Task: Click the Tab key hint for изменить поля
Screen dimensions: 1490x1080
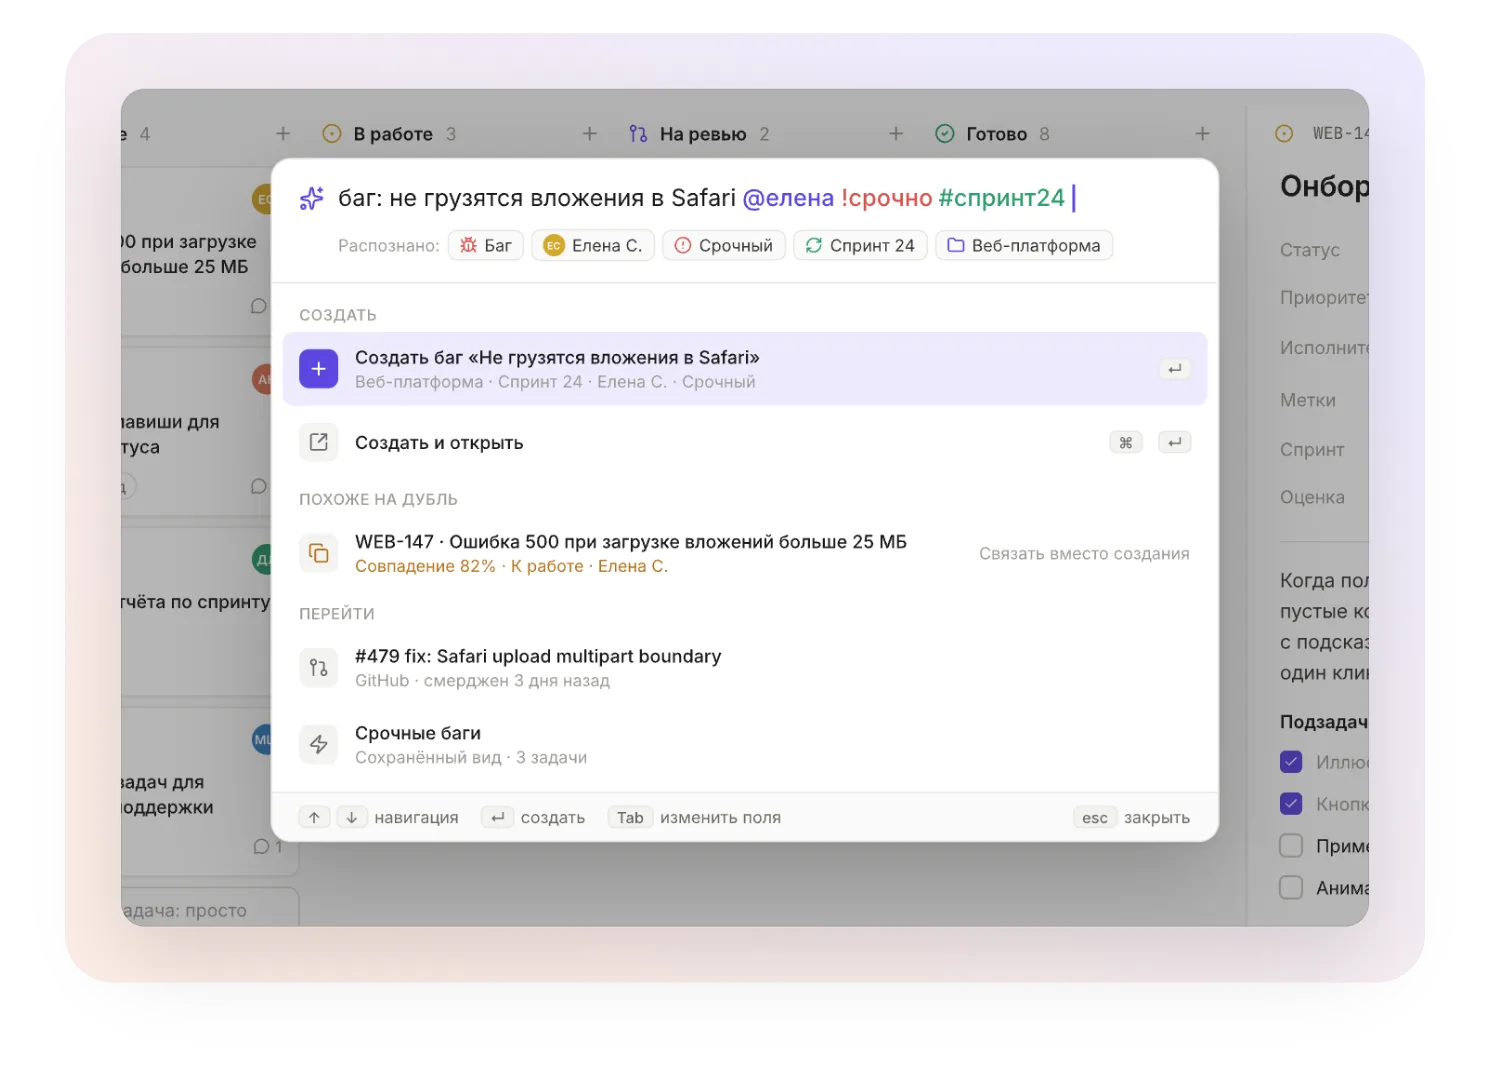Action: tap(630, 817)
